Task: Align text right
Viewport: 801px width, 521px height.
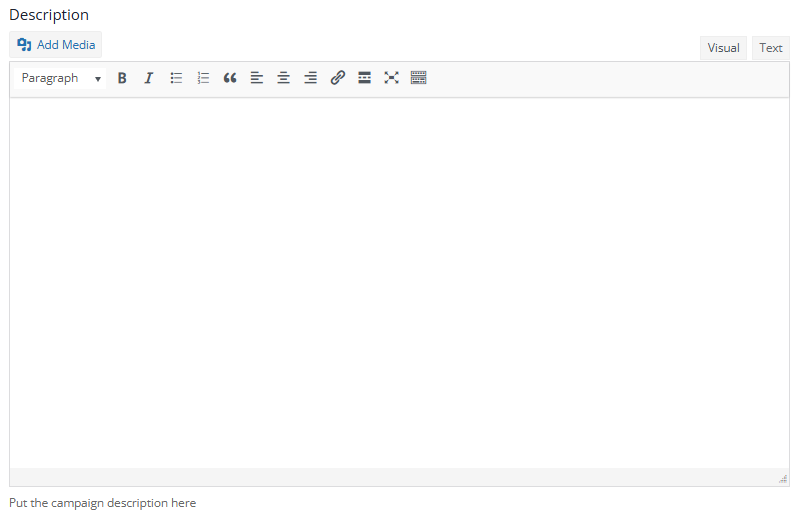Action: coord(311,78)
